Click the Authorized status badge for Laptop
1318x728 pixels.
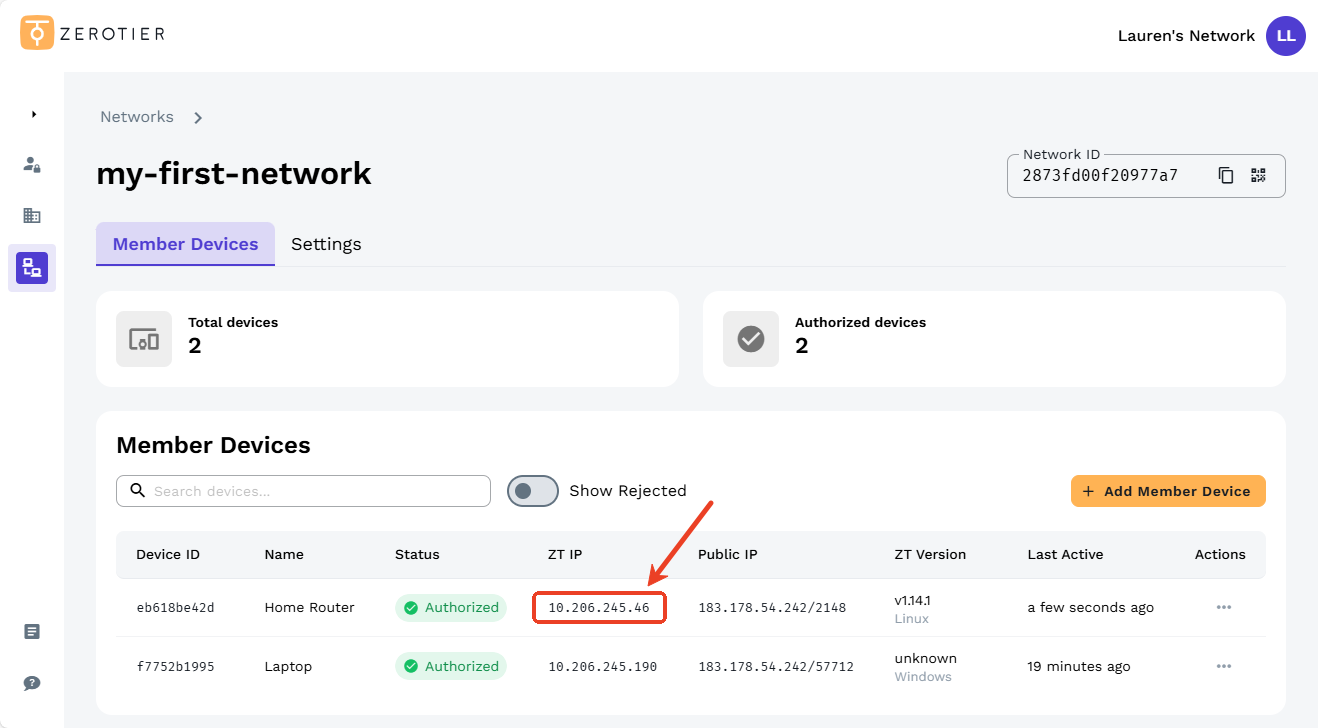(451, 666)
